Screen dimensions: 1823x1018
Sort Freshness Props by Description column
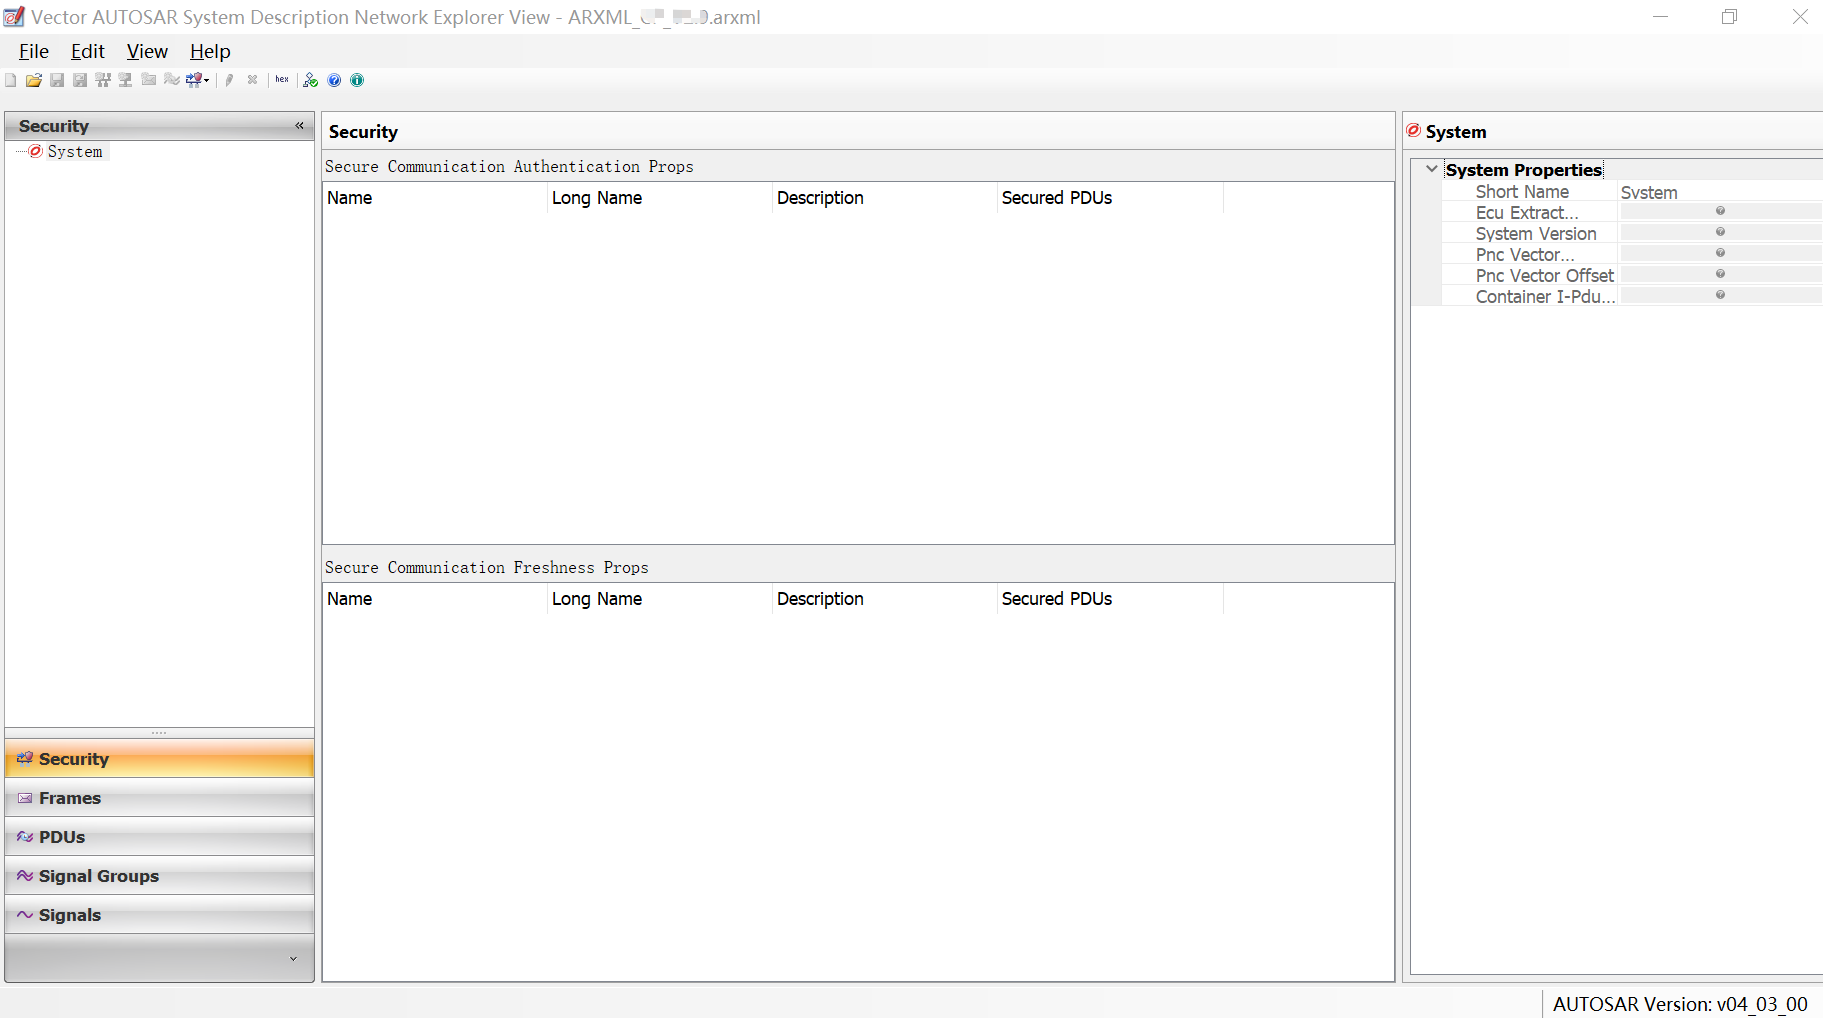coord(885,599)
